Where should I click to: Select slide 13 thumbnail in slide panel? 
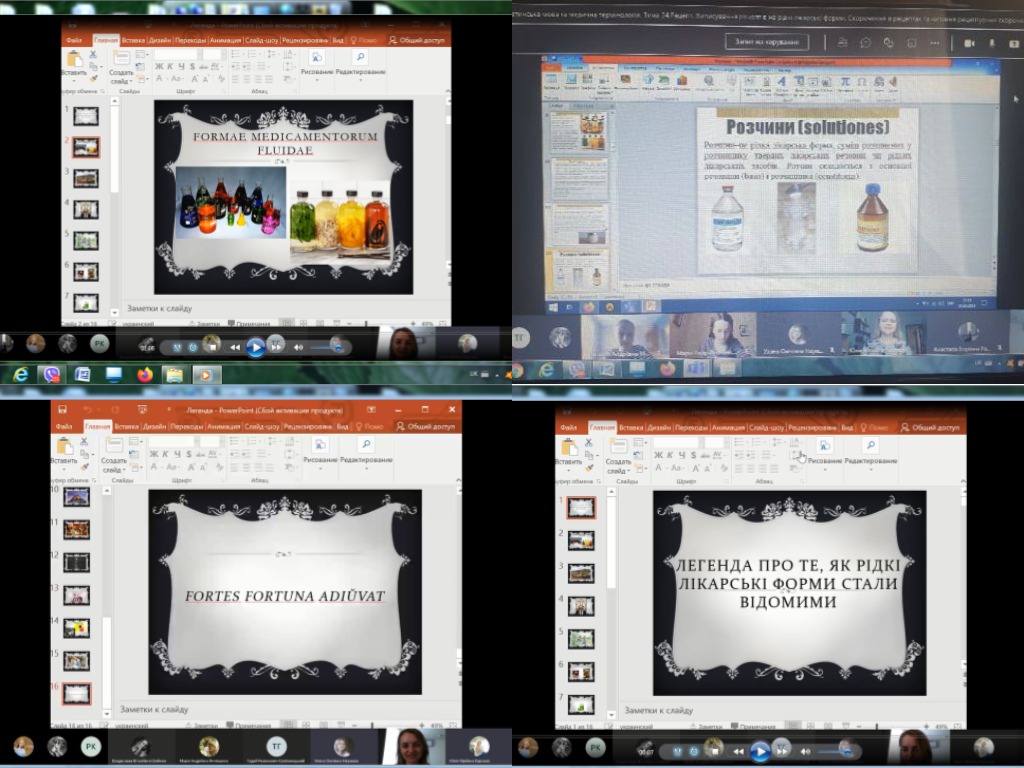point(77,595)
